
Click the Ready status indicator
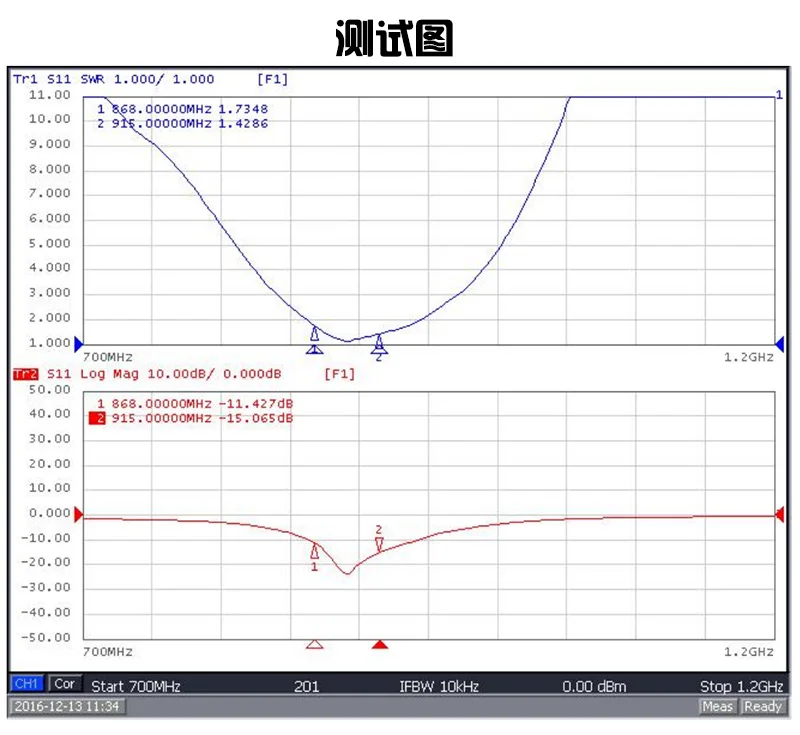[x=763, y=706]
